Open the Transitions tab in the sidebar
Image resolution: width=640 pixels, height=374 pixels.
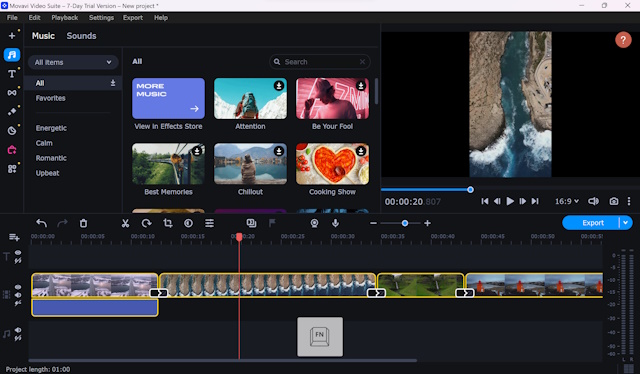tap(12, 93)
